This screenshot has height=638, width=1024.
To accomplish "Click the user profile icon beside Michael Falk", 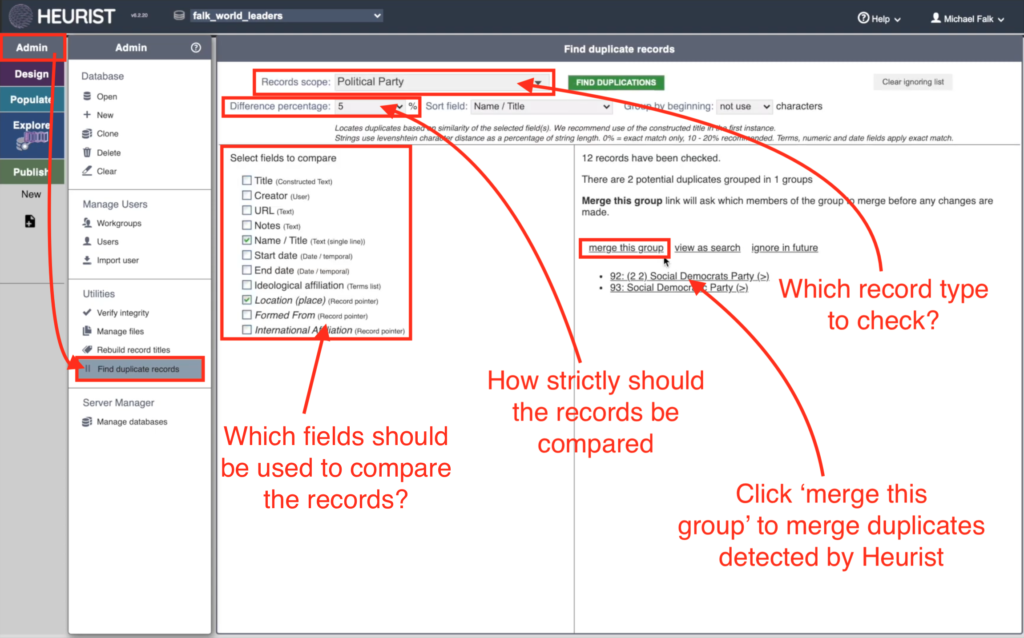I will click(936, 18).
